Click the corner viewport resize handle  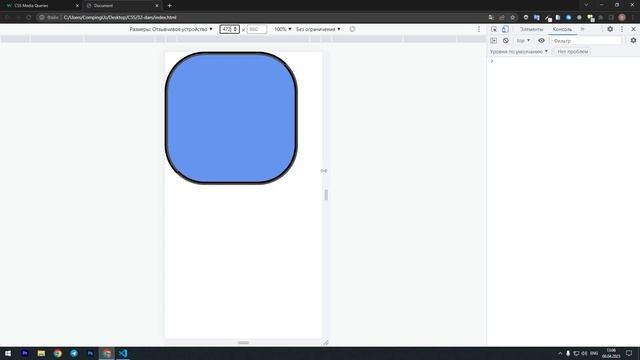point(326,342)
